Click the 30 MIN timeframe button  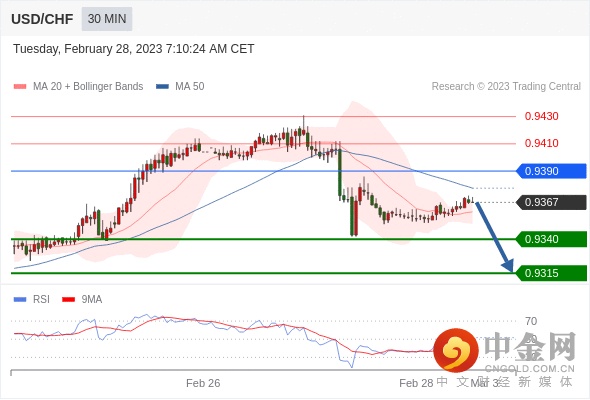coord(107,18)
